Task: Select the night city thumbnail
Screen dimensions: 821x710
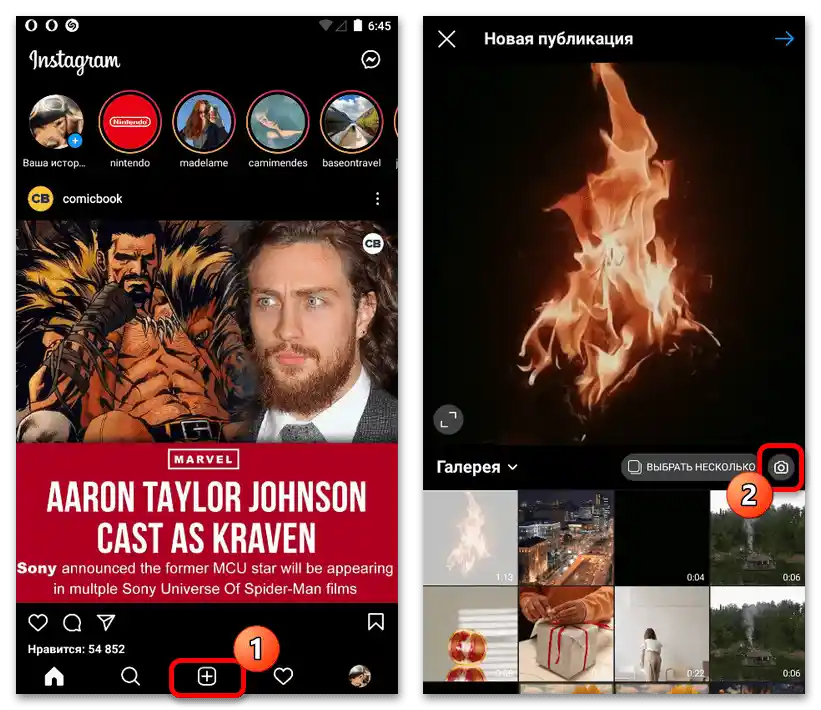Action: 566,538
